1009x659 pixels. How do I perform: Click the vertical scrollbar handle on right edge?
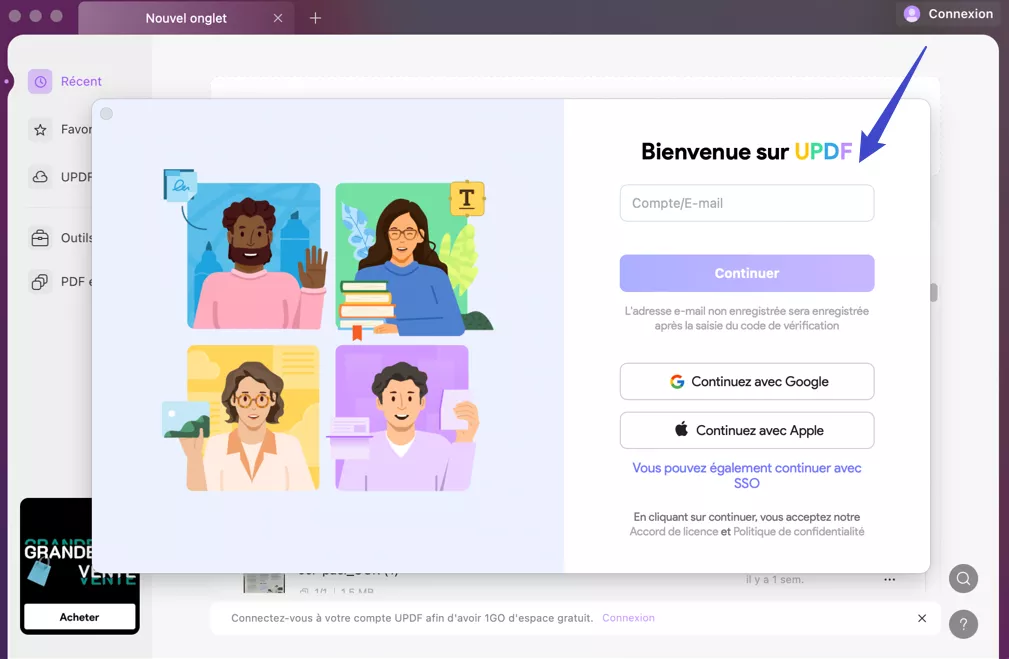click(934, 292)
